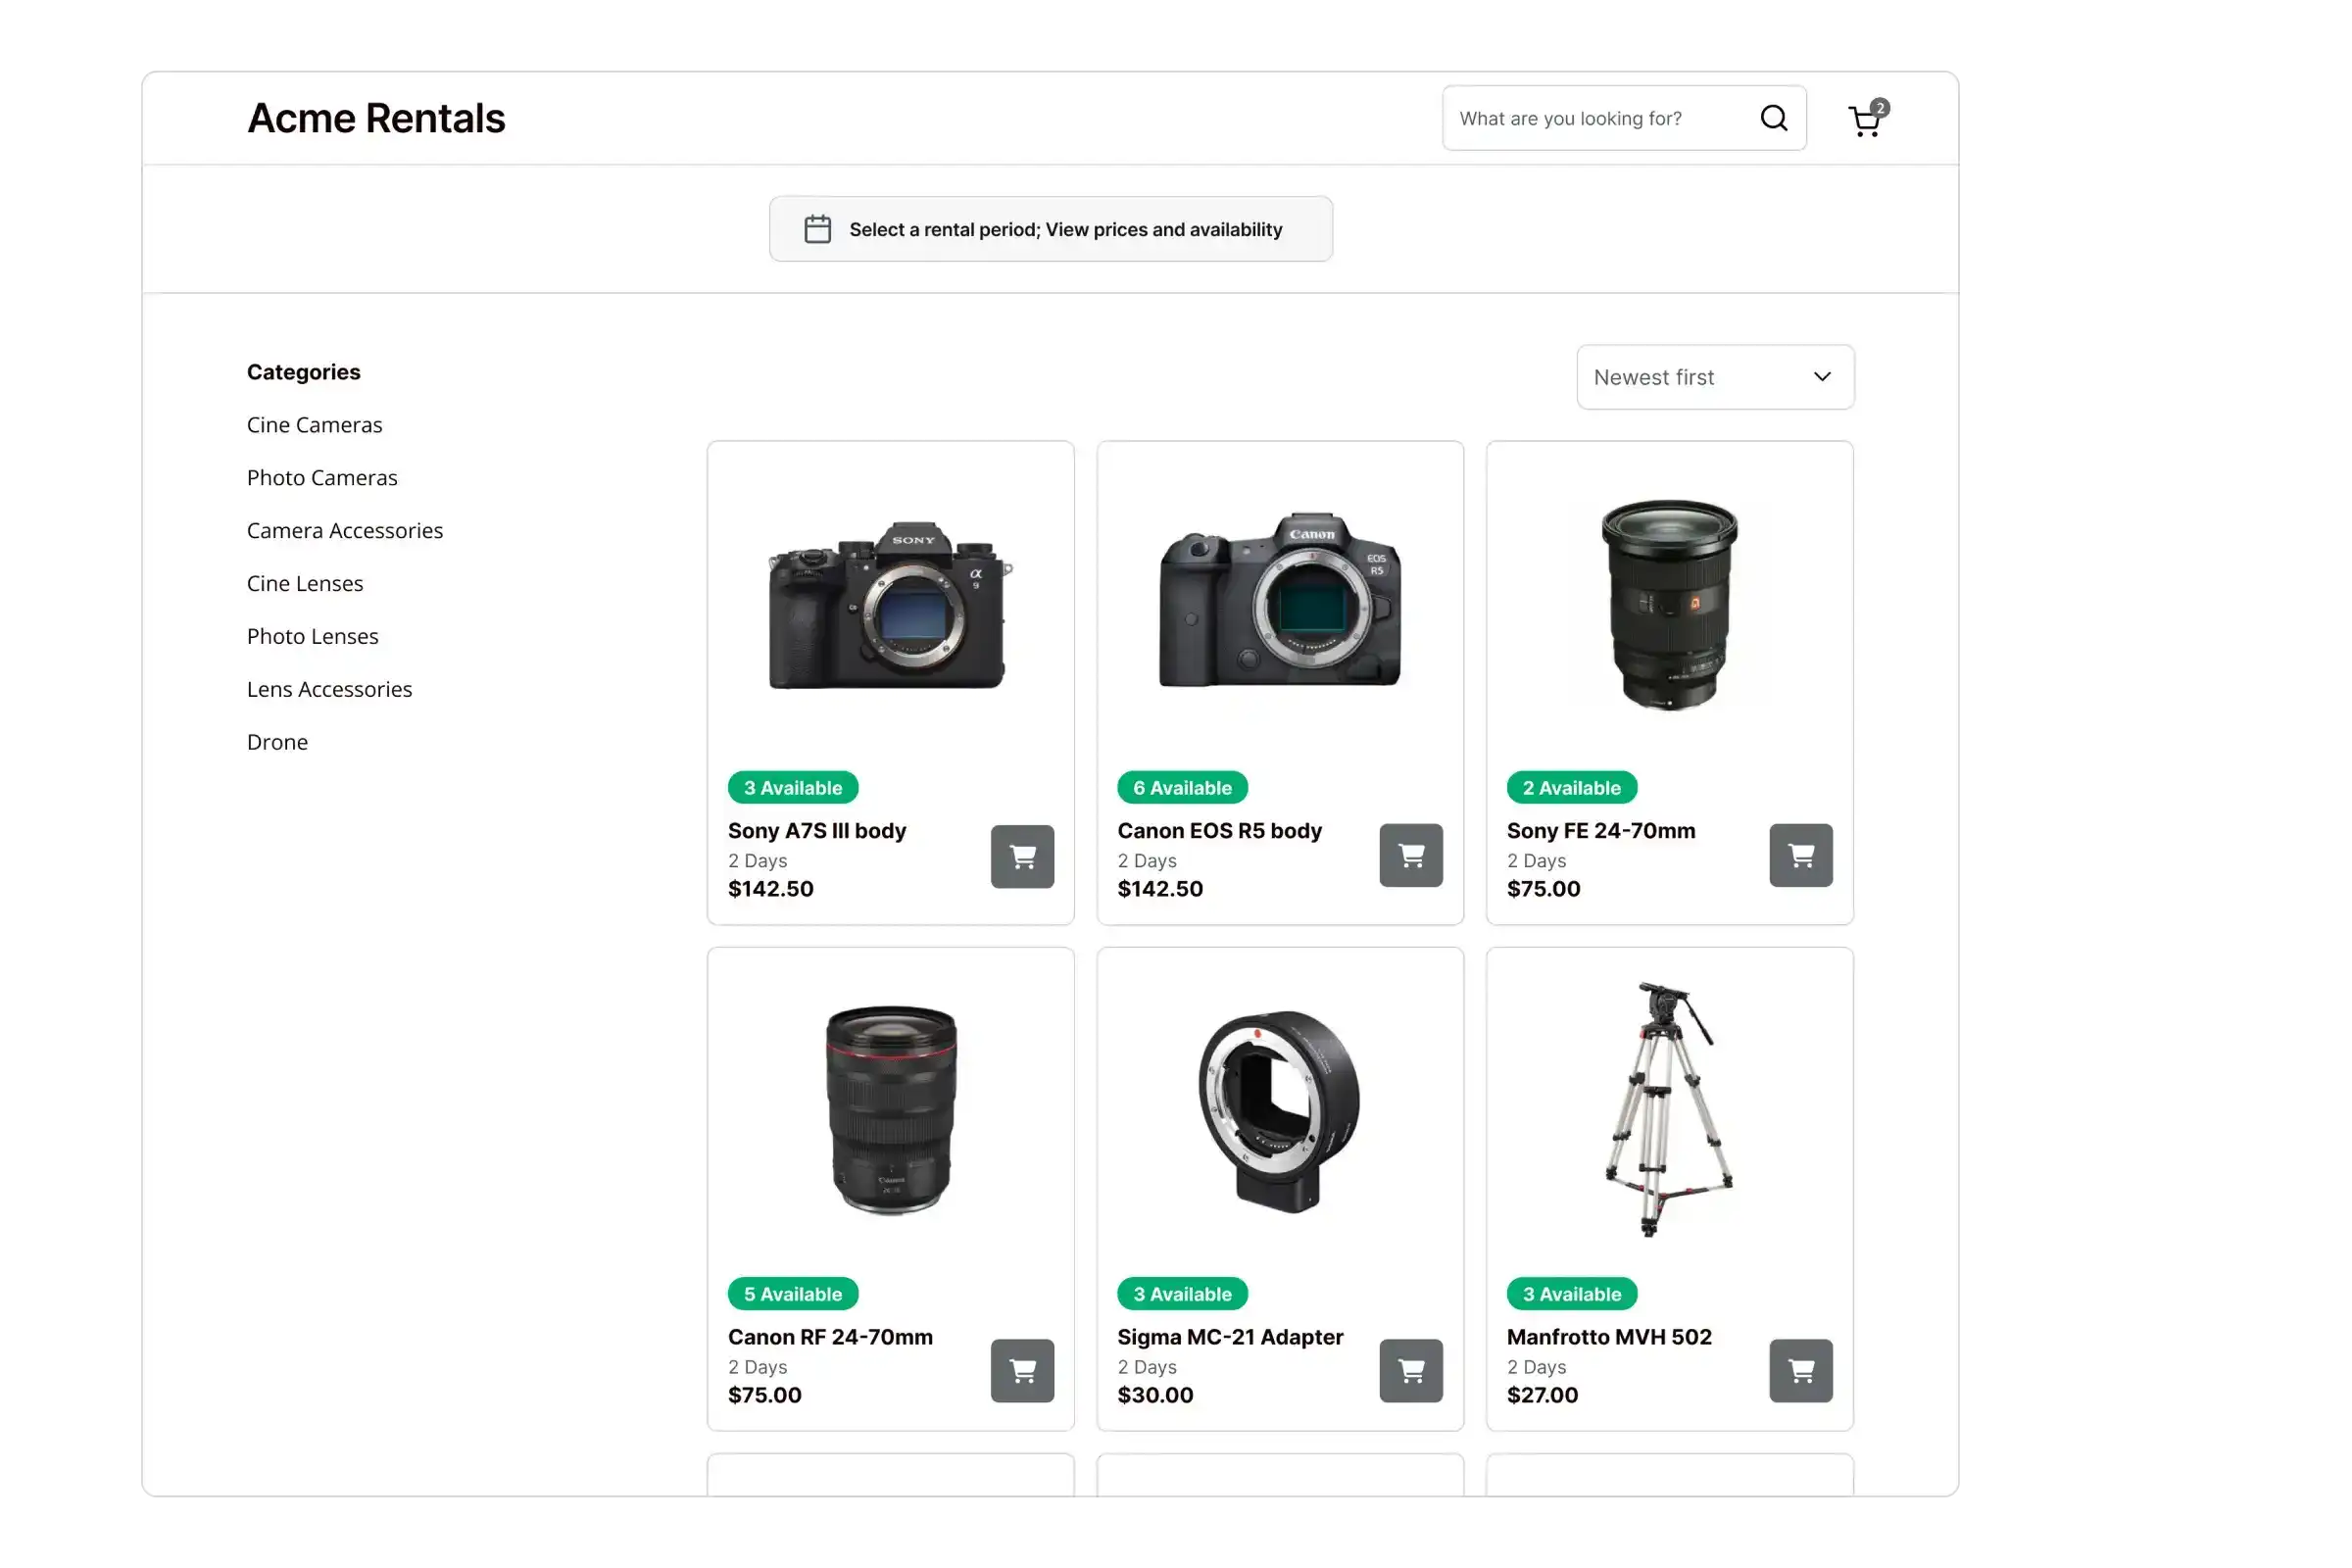Click the Acme Rentals logo

[x=376, y=118]
